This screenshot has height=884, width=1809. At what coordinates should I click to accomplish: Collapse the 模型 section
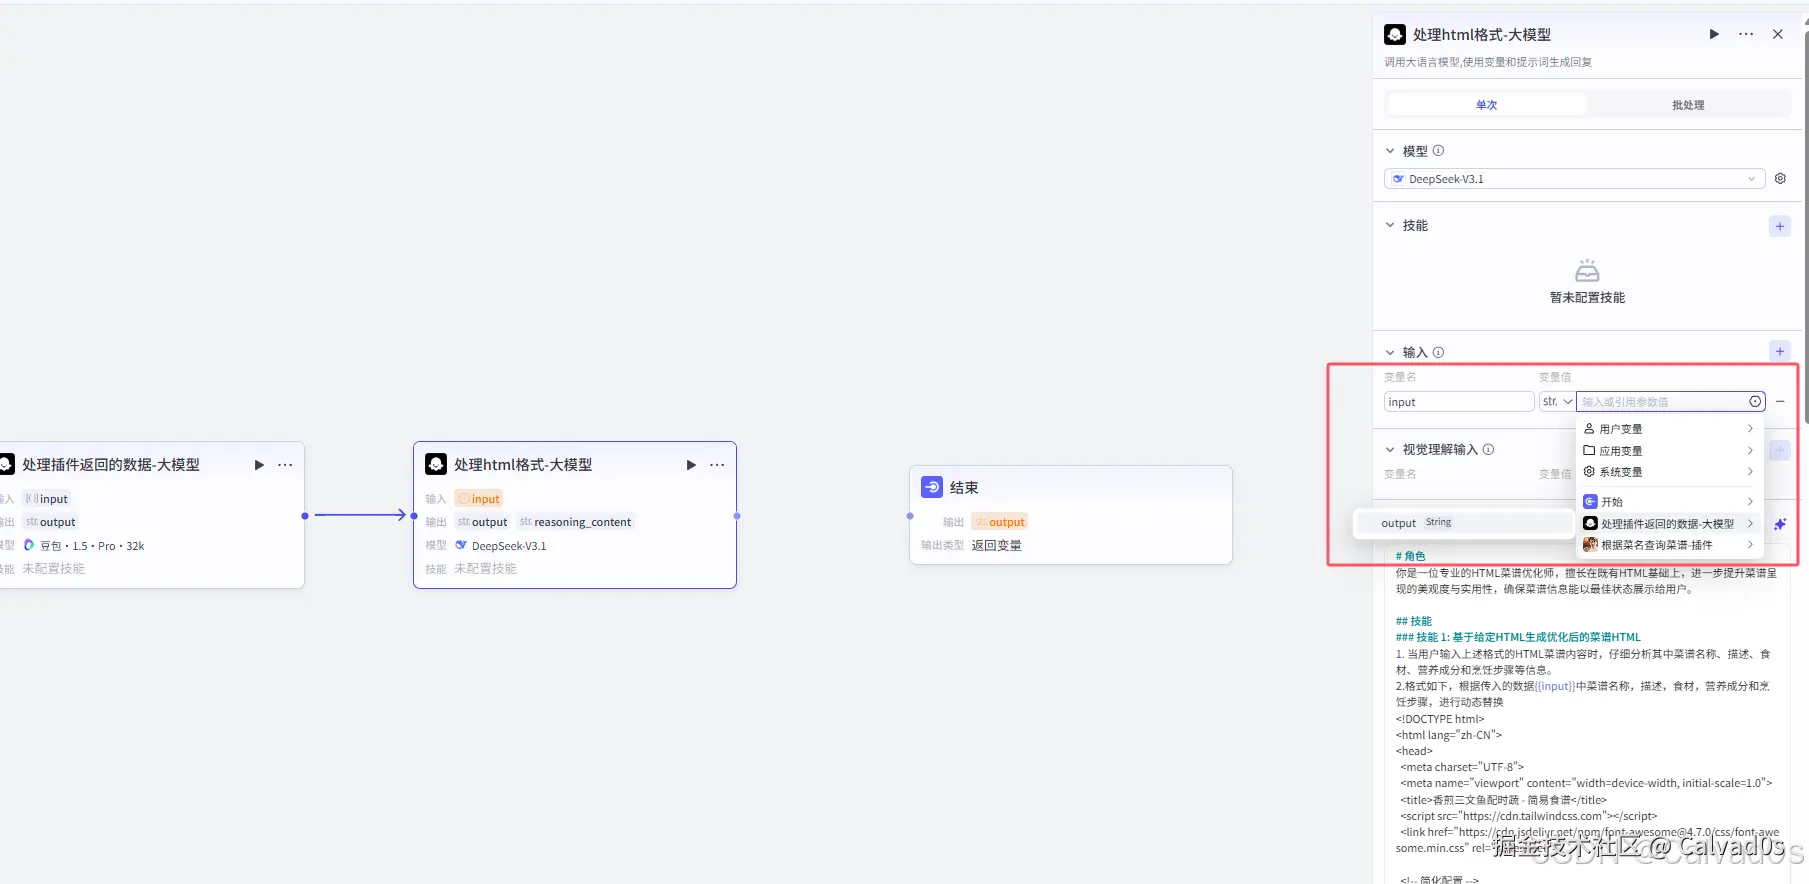point(1390,151)
